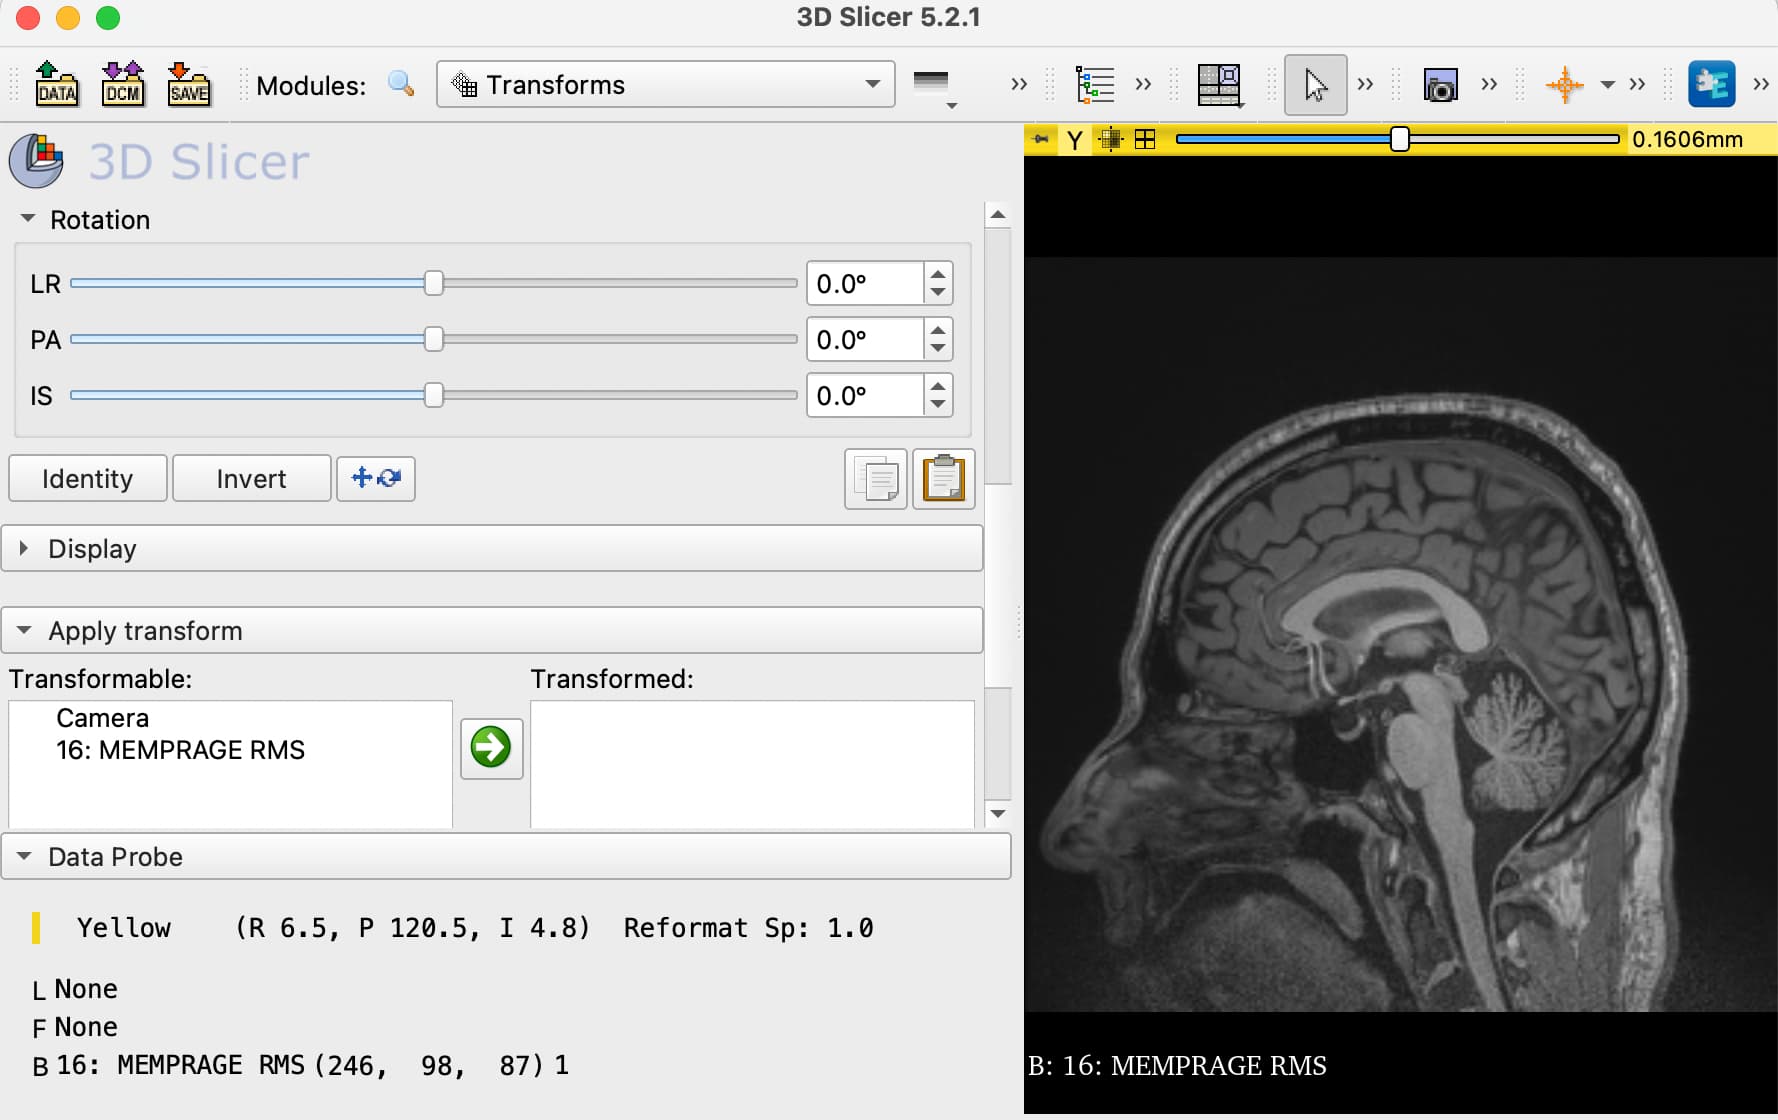1778x1120 pixels.
Task: Click the yellow slice view pin icon
Action: (x=1041, y=139)
